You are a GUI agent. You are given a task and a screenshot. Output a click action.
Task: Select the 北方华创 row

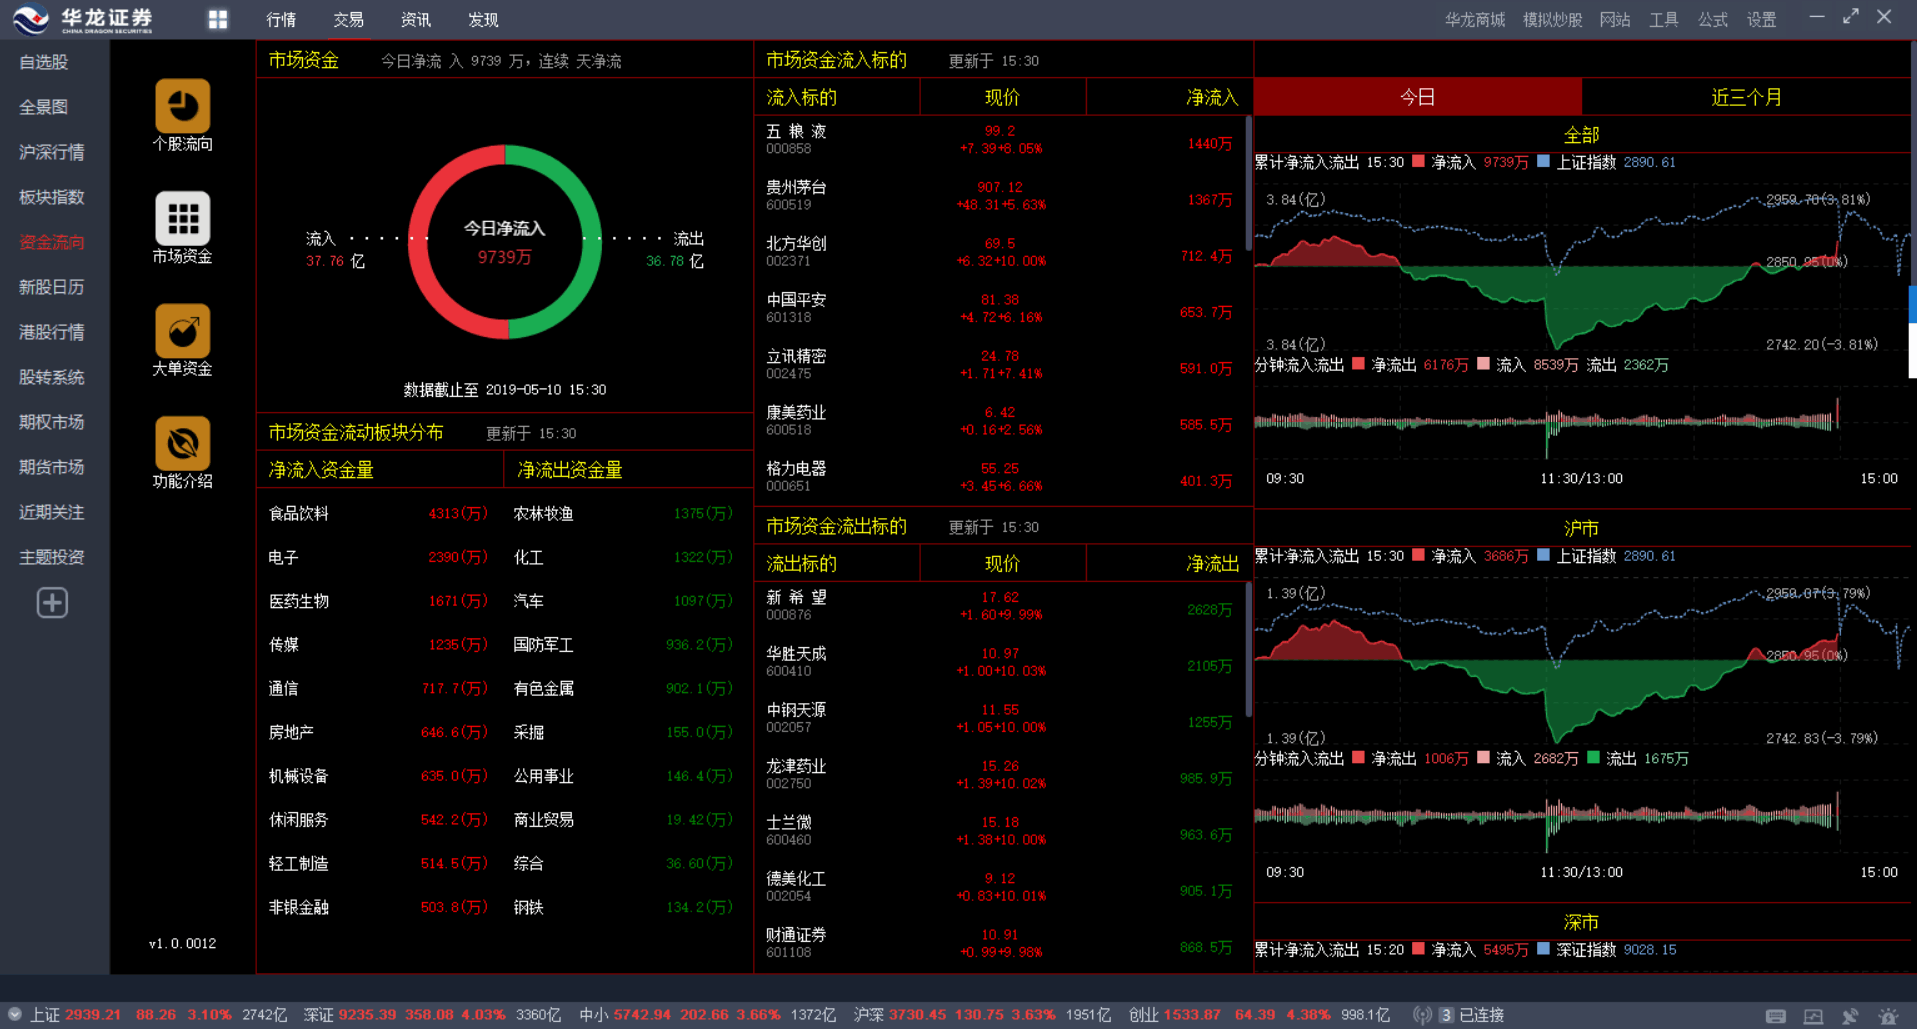(1000, 252)
